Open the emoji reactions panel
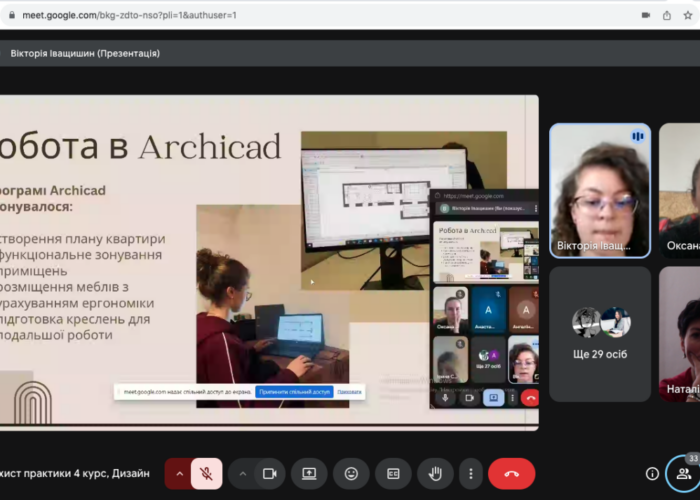 click(x=351, y=474)
